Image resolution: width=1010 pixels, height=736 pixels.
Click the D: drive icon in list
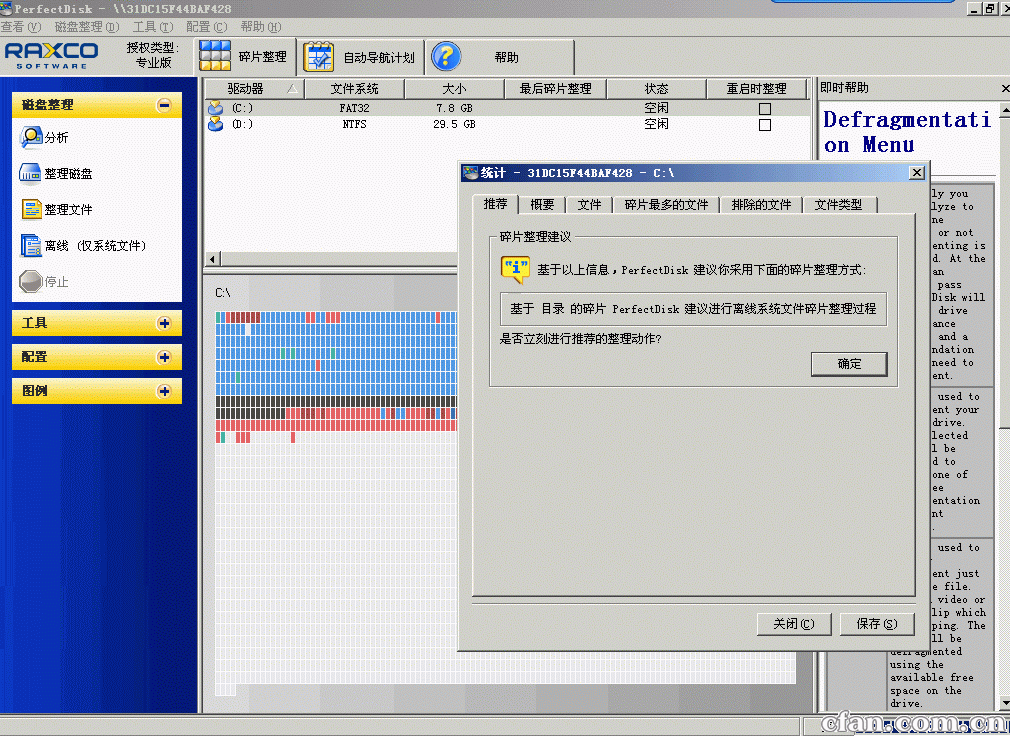pyautogui.click(x=216, y=124)
